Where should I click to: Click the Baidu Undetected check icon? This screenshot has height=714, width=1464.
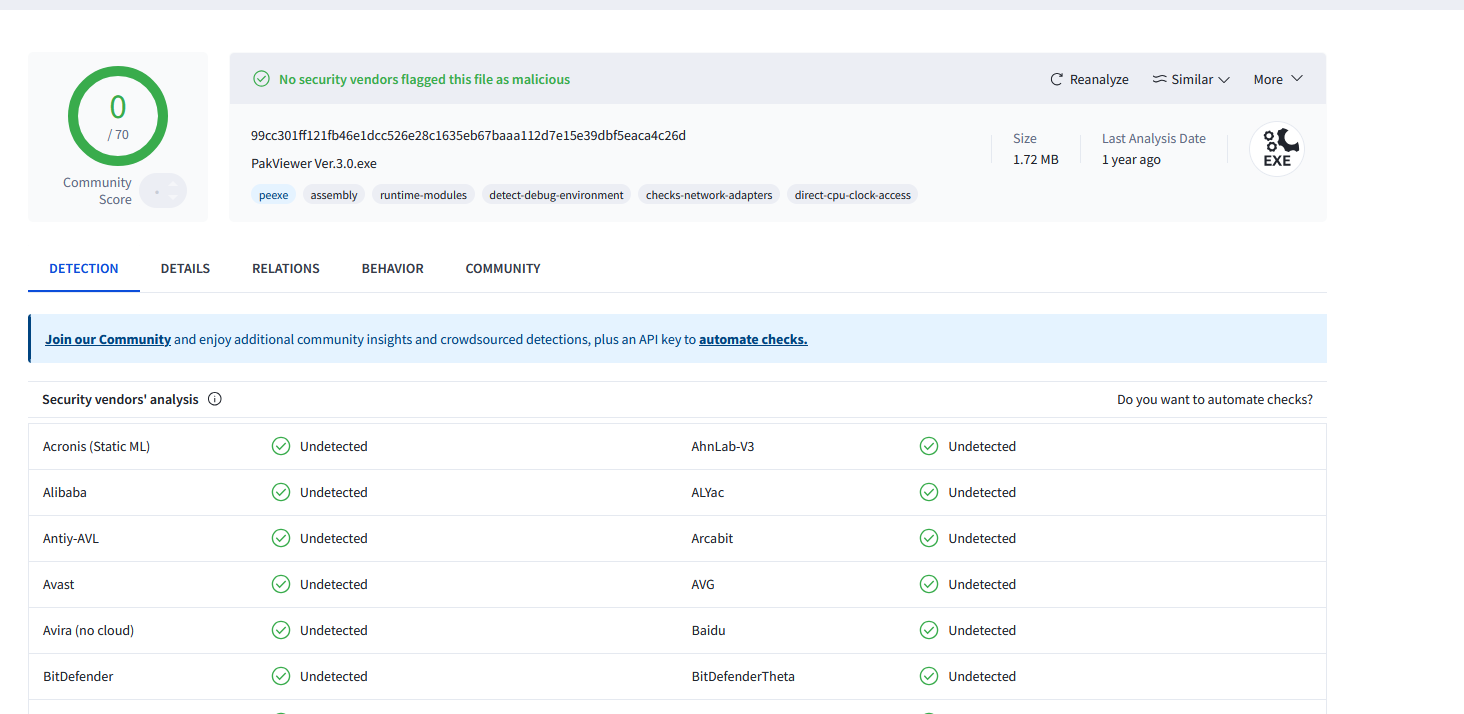click(x=929, y=630)
